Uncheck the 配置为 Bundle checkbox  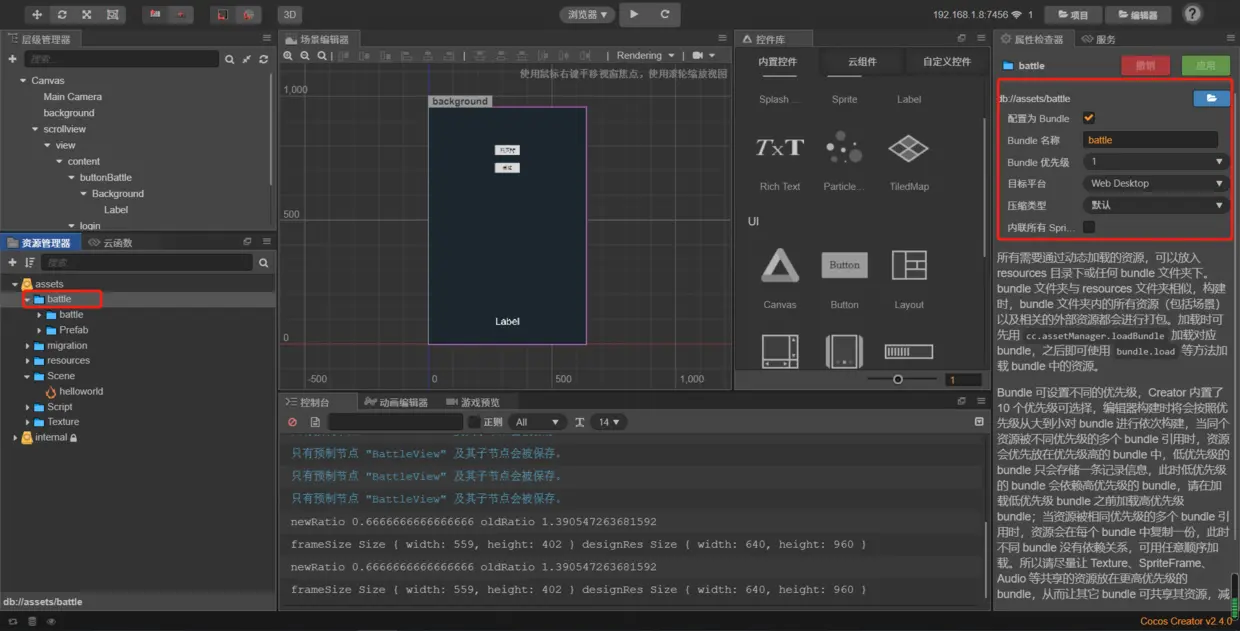[x=1089, y=118]
